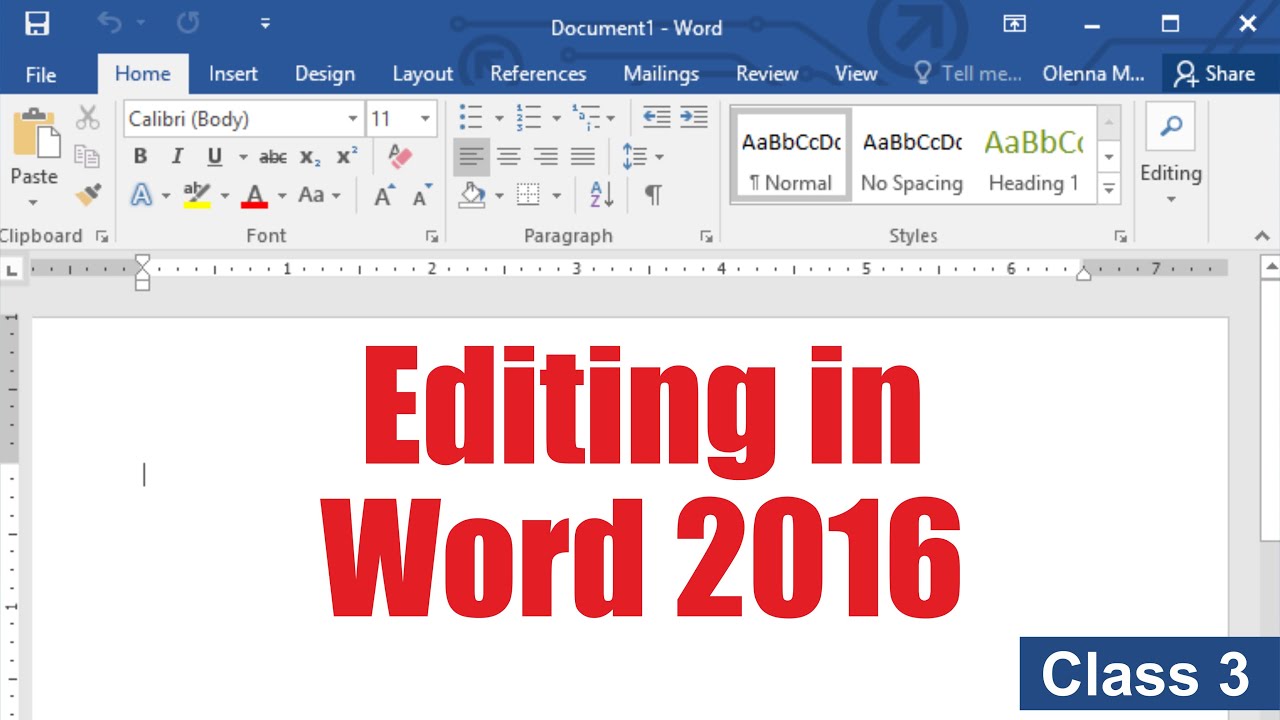Click the Multilevel List icon
The width and height of the screenshot is (1280, 720).
[585, 118]
